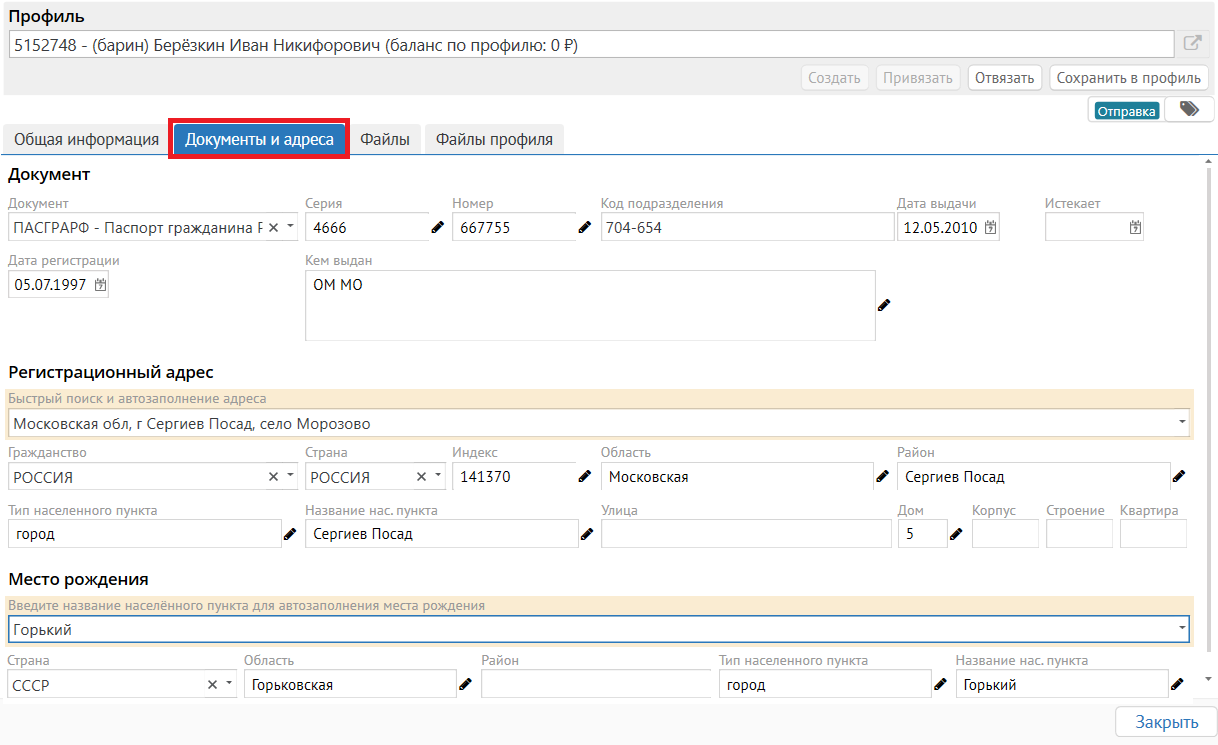This screenshot has height=745, width=1218.
Task: Click into the Улица input field
Action: point(746,534)
